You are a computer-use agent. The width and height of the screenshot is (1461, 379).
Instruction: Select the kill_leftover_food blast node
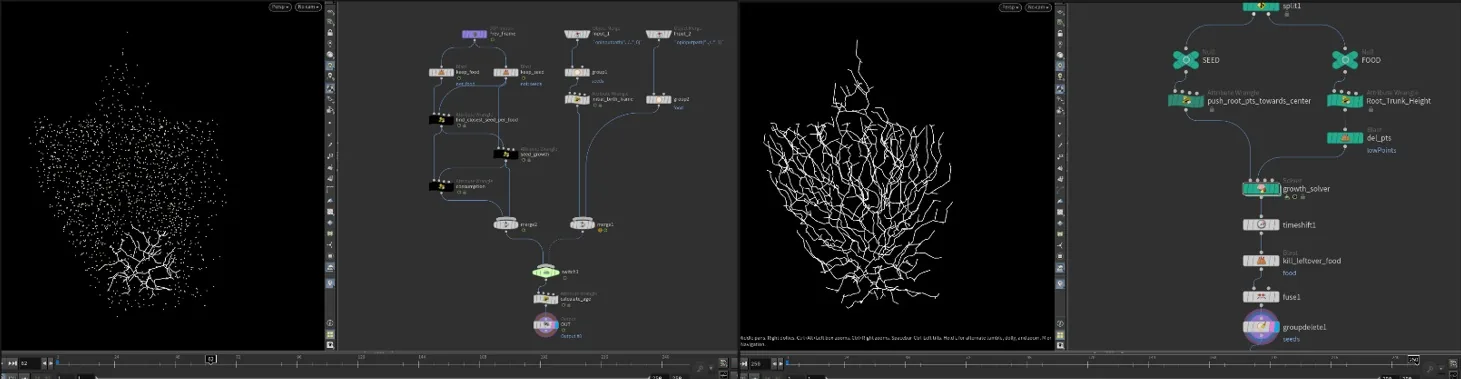click(x=1261, y=261)
